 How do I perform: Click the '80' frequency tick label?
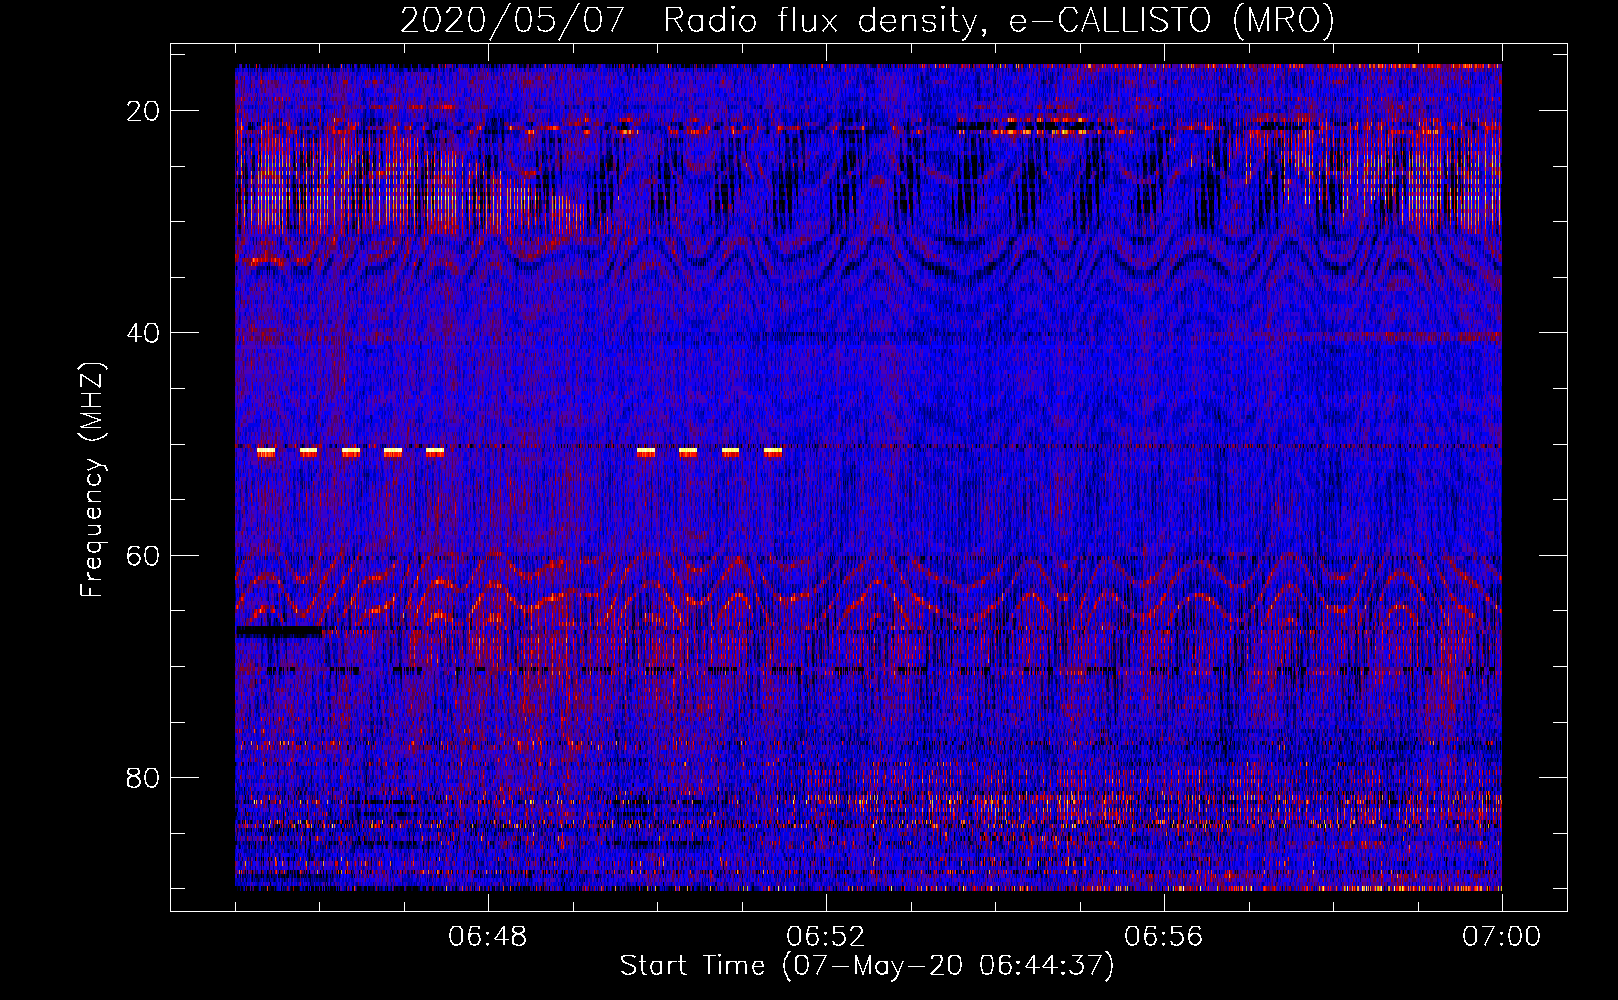(x=144, y=778)
